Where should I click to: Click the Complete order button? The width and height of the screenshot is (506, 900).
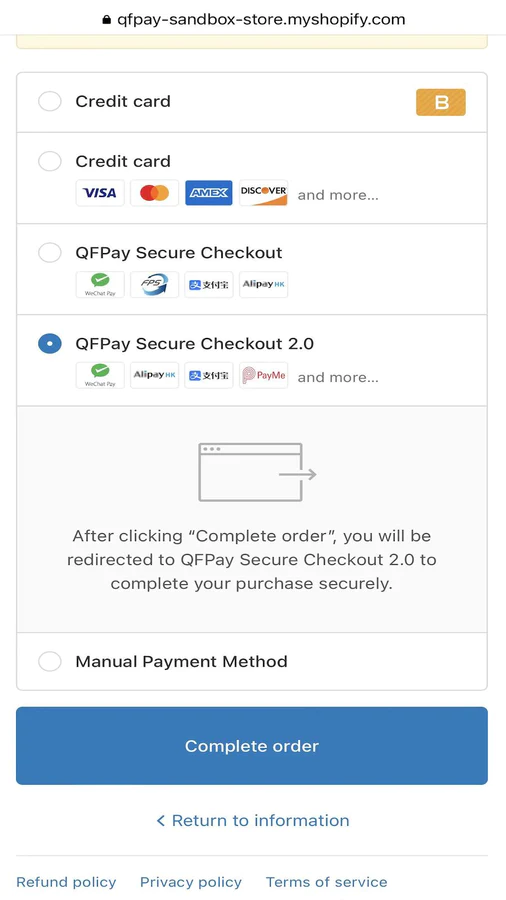tap(252, 746)
